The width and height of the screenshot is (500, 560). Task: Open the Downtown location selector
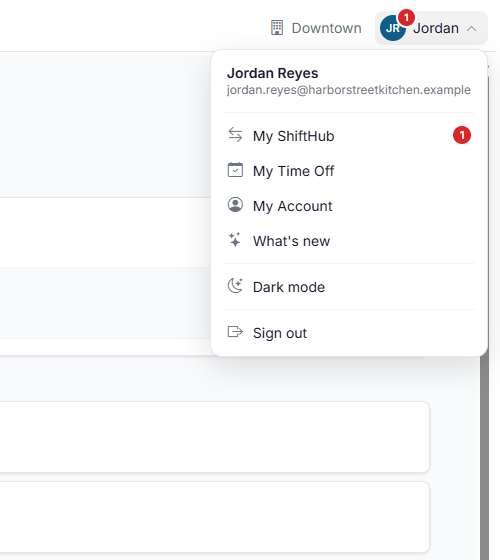tap(316, 28)
